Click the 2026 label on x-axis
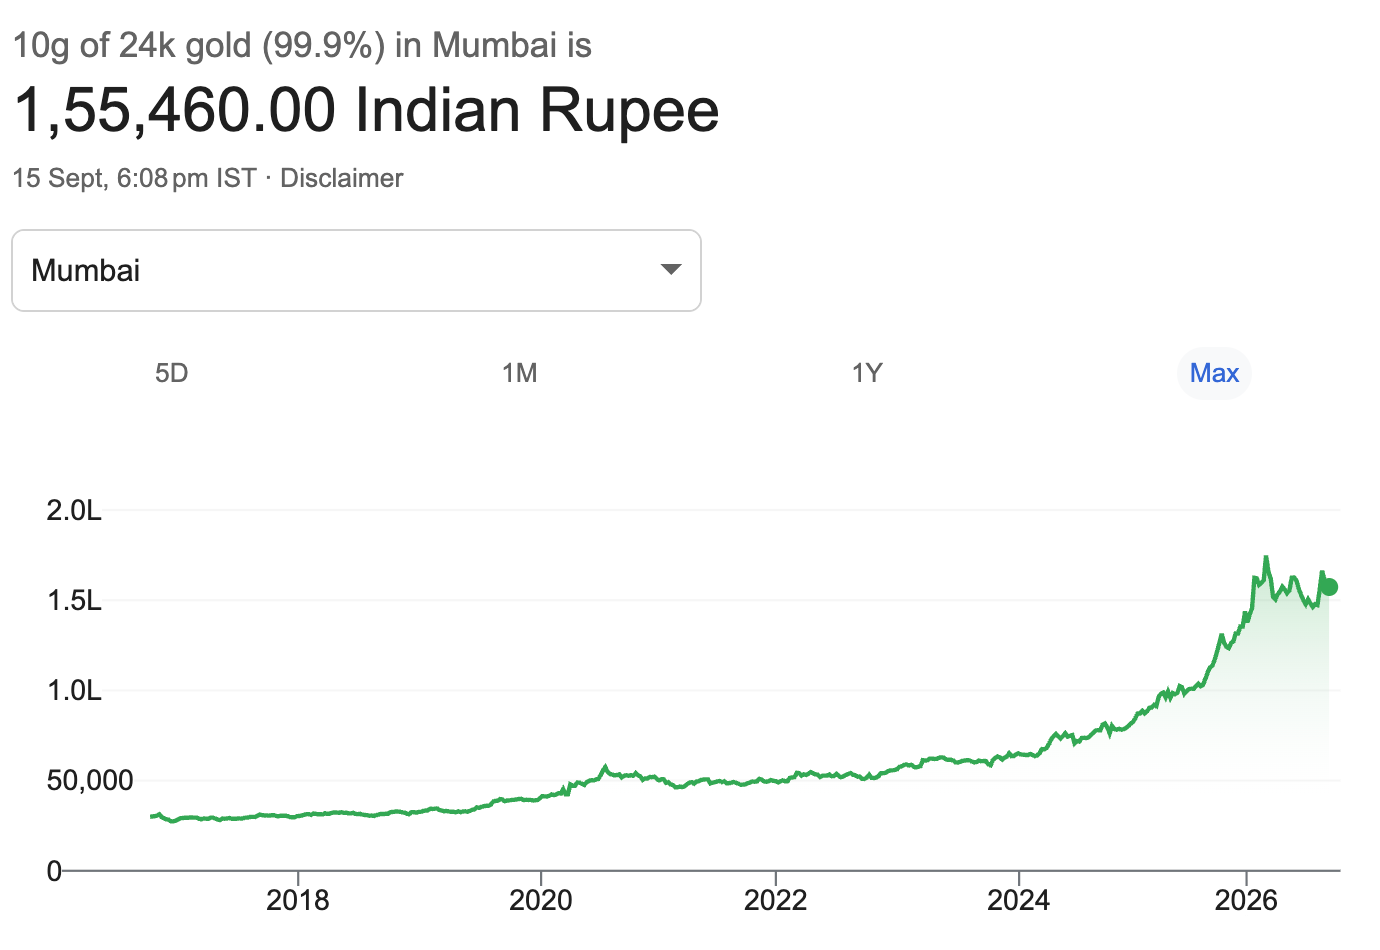 (x=1246, y=900)
